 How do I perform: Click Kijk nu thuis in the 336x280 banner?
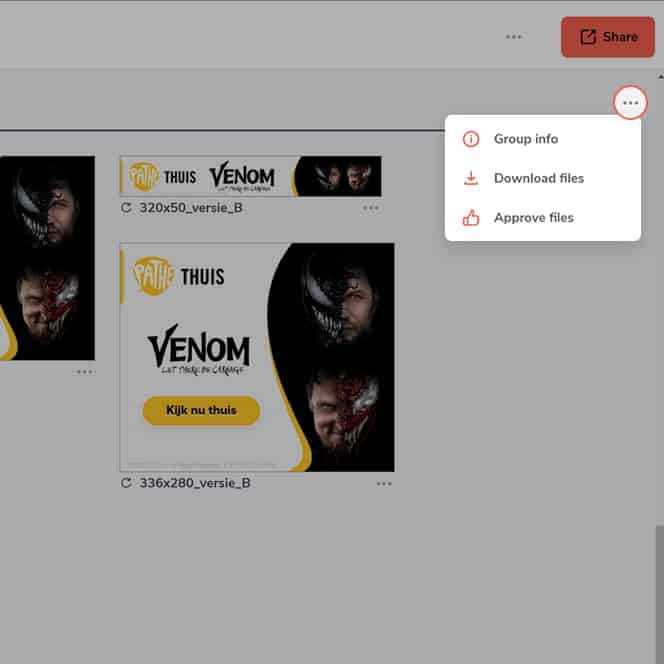[201, 410]
